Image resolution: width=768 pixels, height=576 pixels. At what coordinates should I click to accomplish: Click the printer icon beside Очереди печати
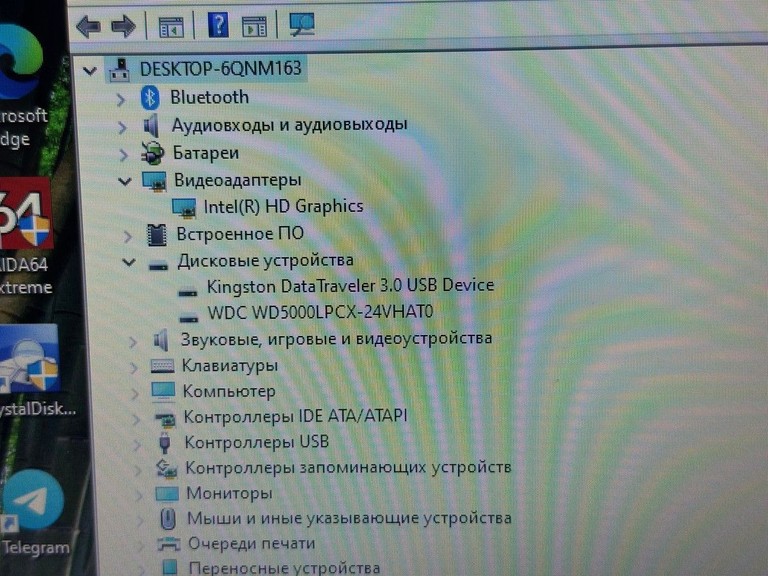tap(168, 544)
